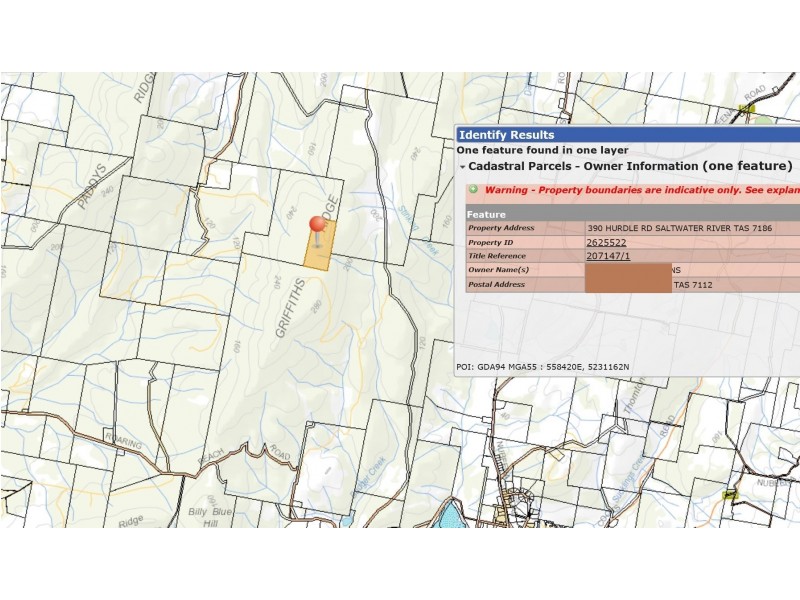Open Property ID 2625522 link
Viewport: 800px width, 600px height.
pos(606,242)
